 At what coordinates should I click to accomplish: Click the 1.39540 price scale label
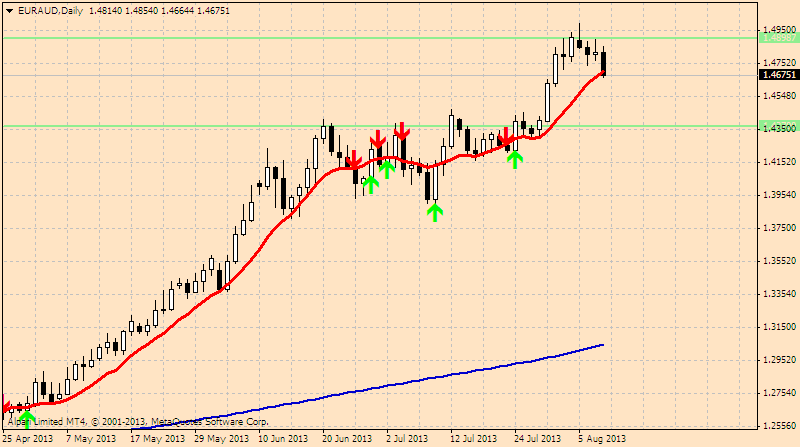pos(780,195)
